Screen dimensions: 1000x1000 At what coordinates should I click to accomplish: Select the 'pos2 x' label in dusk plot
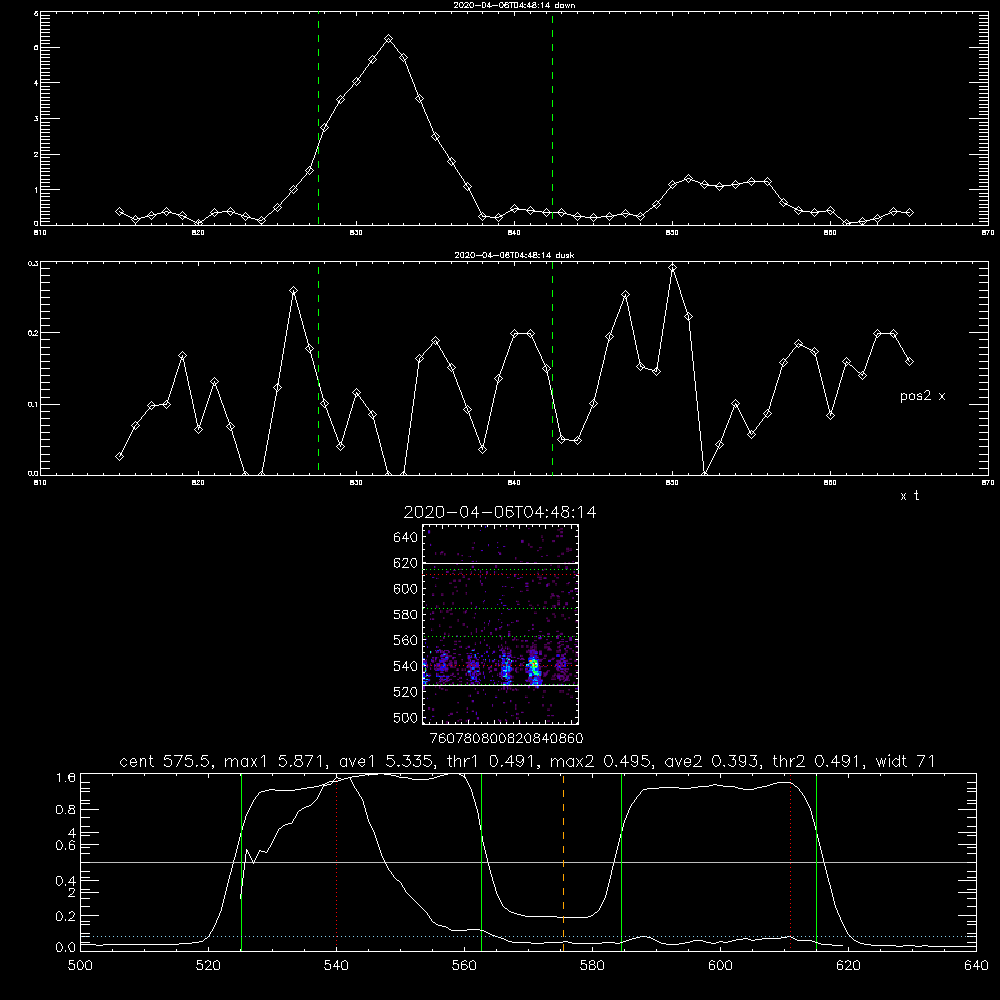(x=922, y=396)
